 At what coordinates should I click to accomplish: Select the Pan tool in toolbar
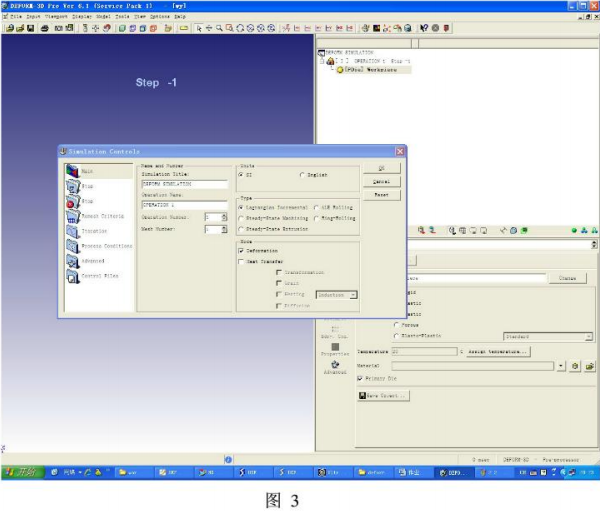click(x=209, y=28)
